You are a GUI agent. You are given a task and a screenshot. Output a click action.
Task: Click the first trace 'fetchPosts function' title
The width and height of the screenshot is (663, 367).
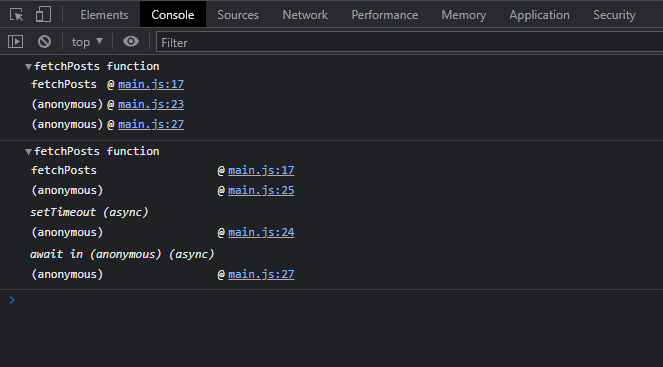coord(97,66)
